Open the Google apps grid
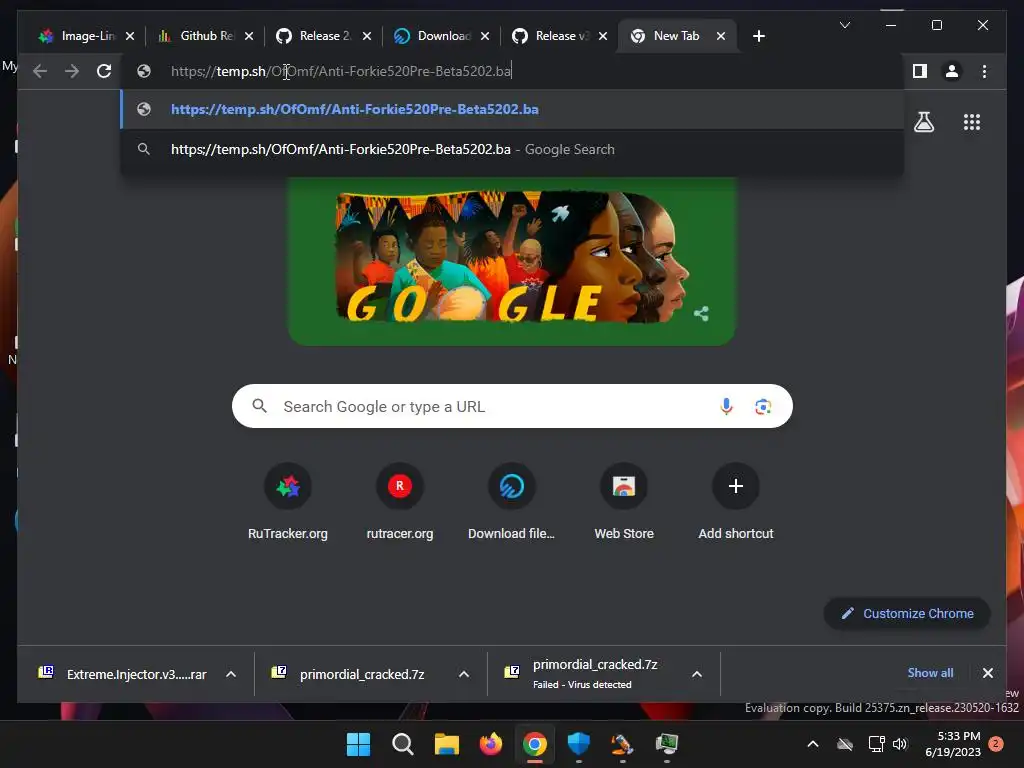This screenshot has width=1024, height=768. 972,122
